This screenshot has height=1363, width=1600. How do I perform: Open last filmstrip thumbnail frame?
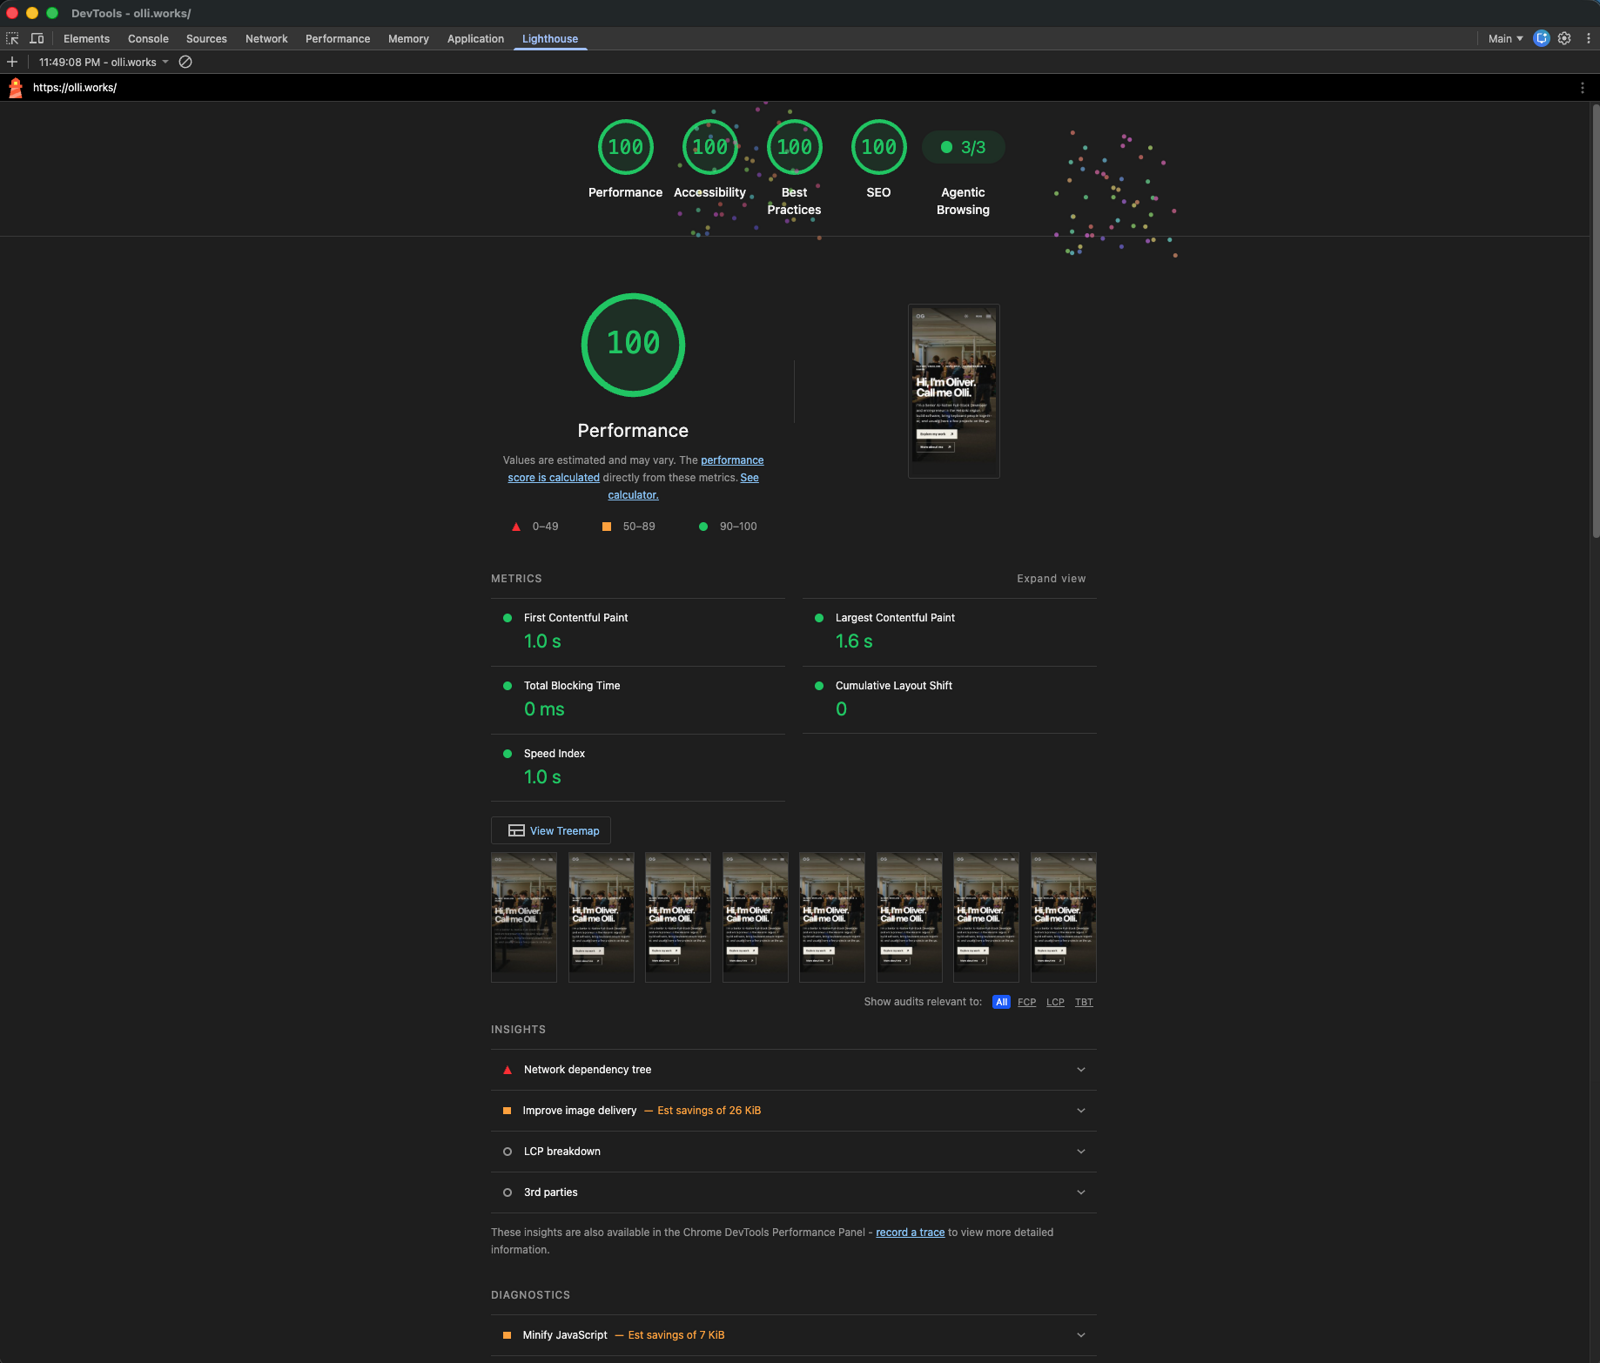point(1064,917)
